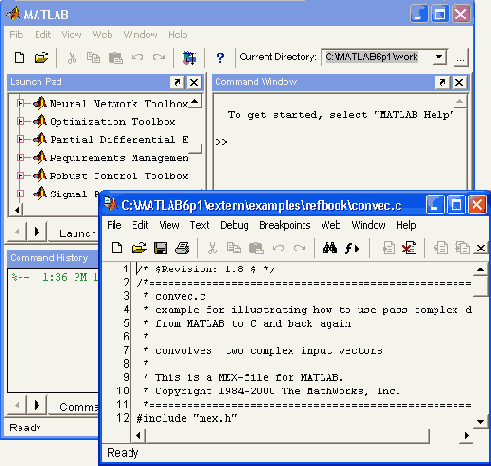The image size is (491, 466).
Task: Click Cut icon in MATLAB main toolbar
Action: [x=72, y=58]
